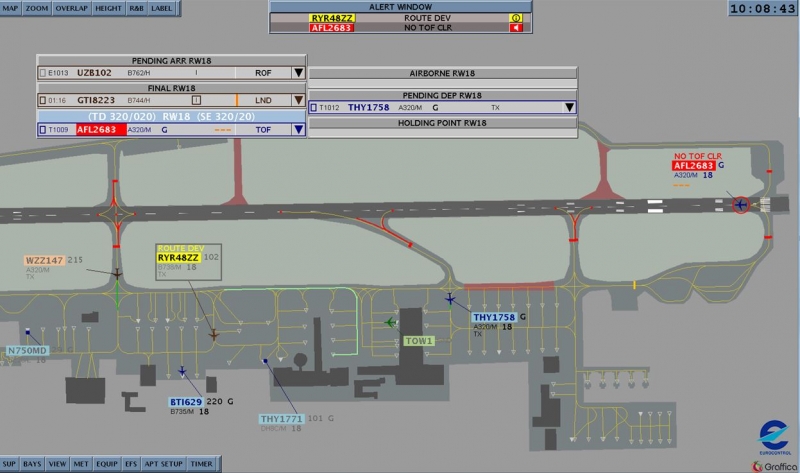Screen dimensions: 800x473
Task: Select the THY1758 aircraft symbol on the taxiway
Action: coord(450,299)
